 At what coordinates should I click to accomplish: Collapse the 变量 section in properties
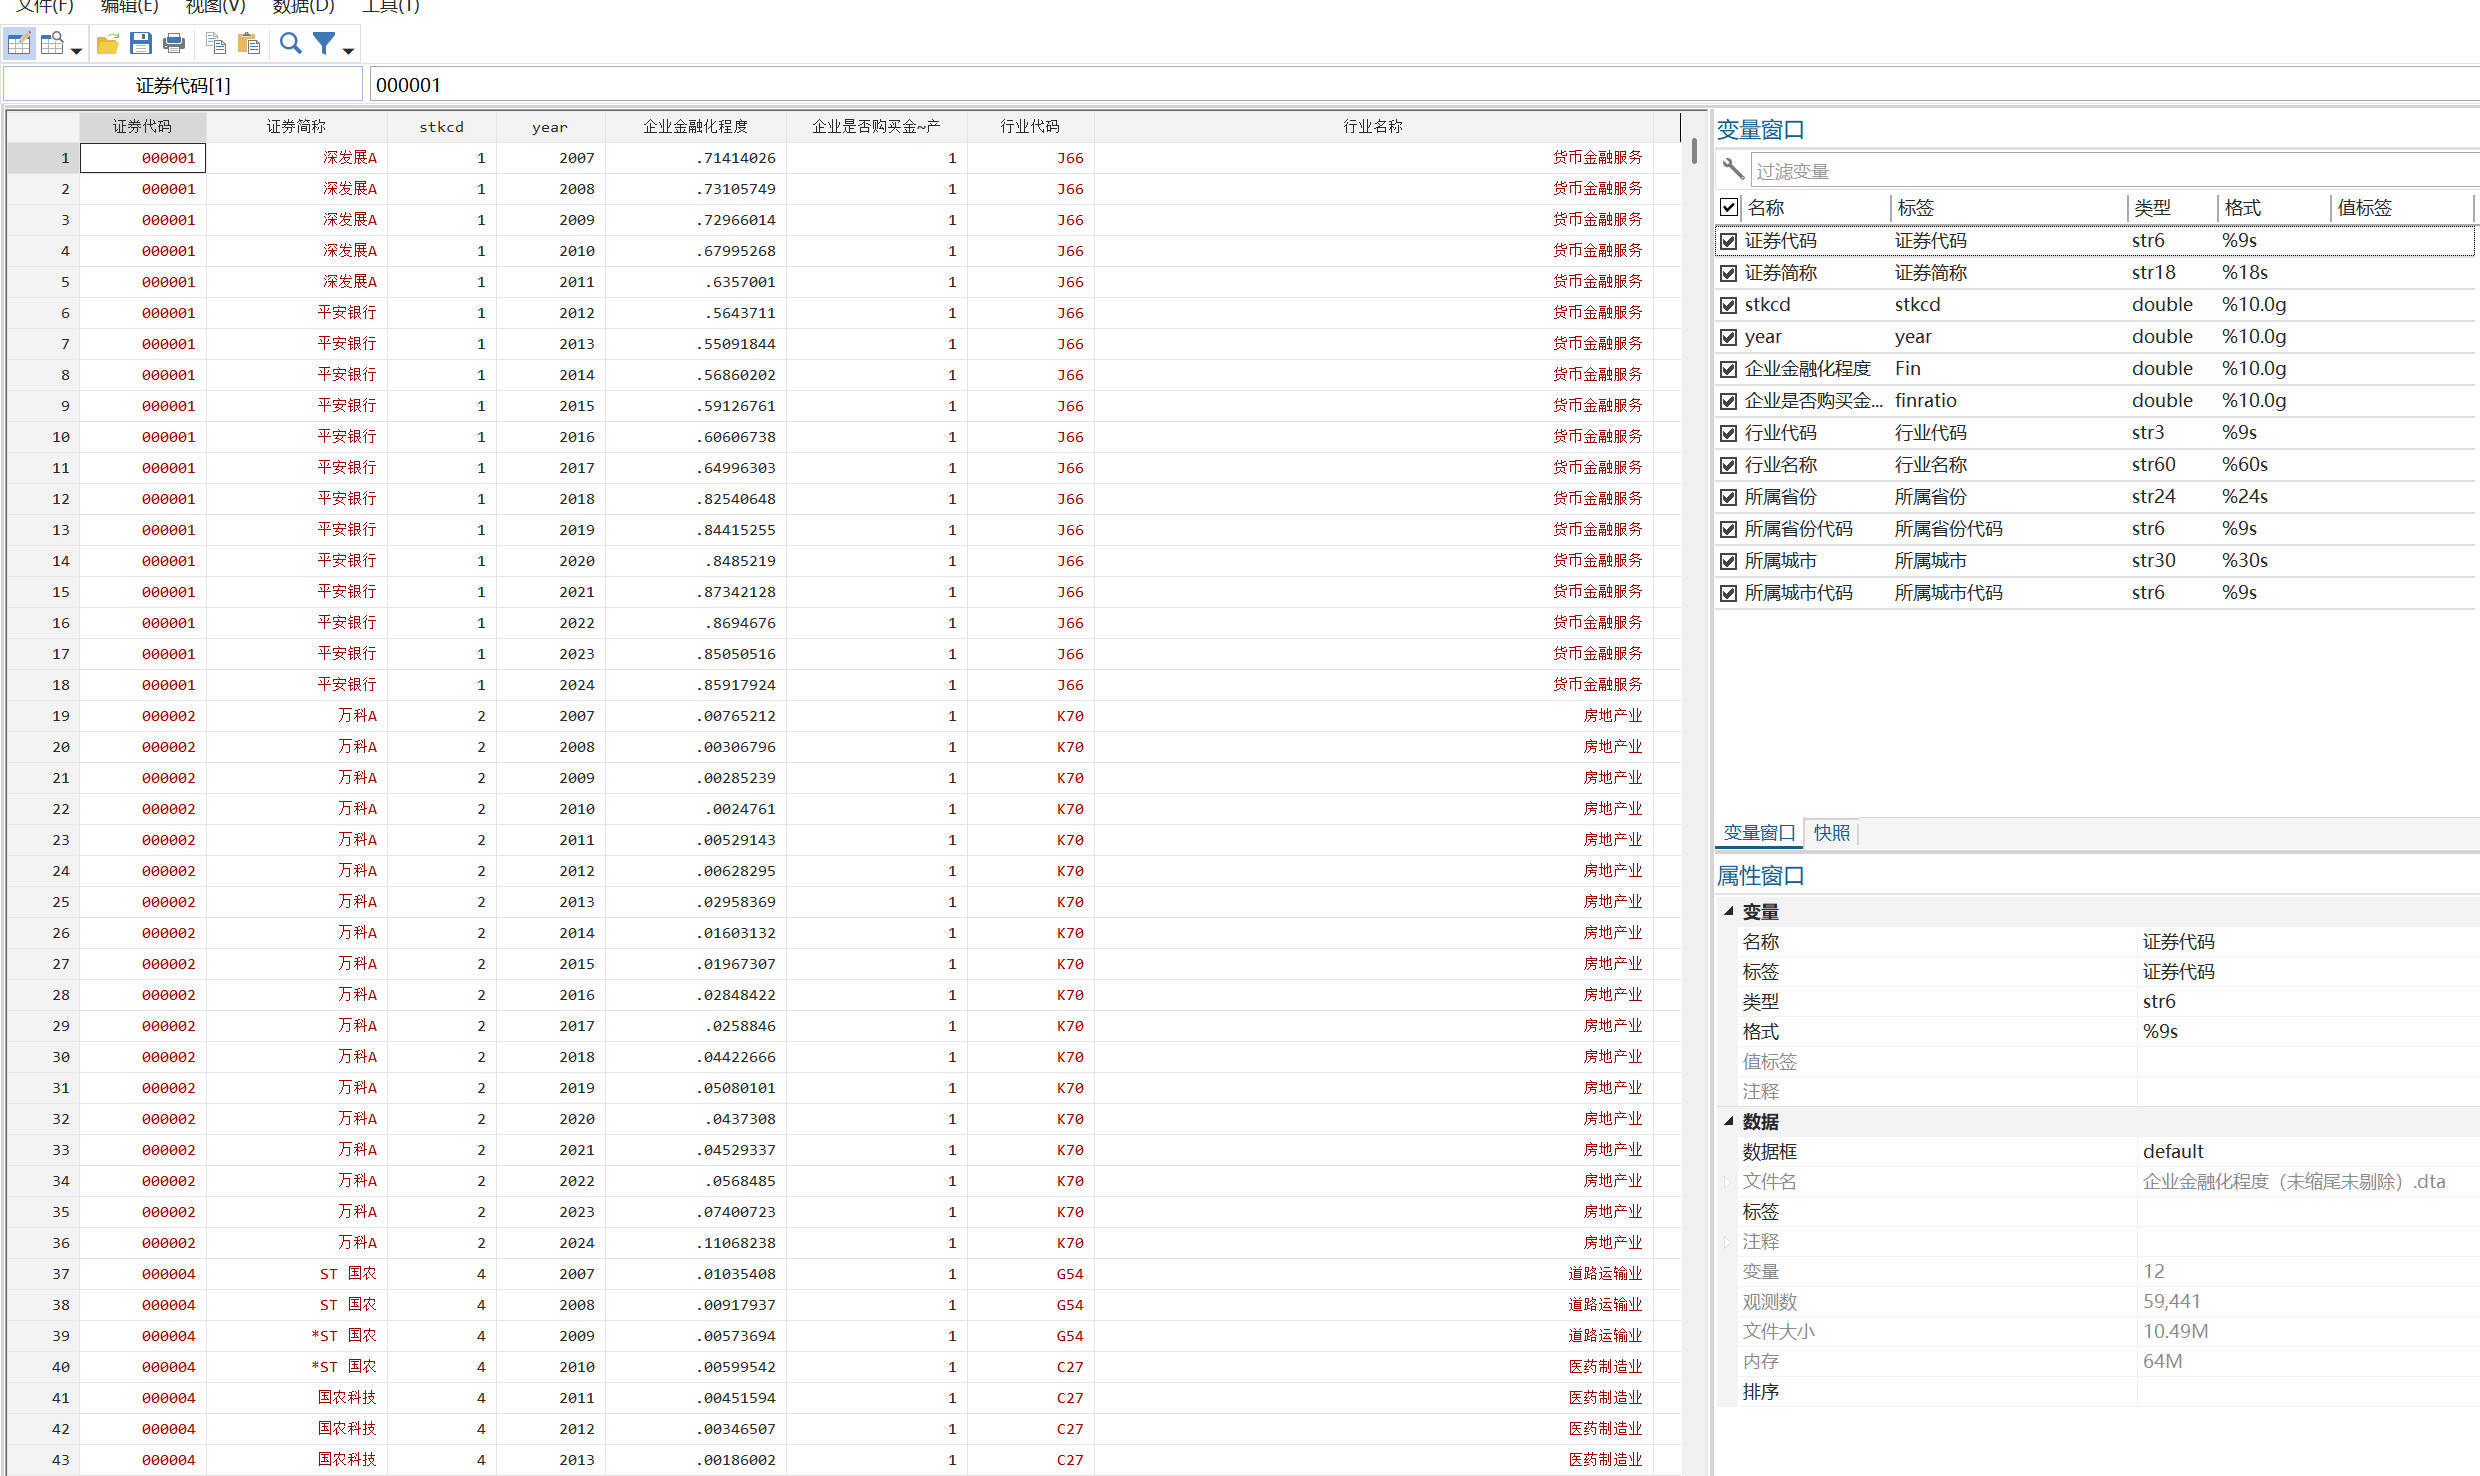click(1728, 911)
